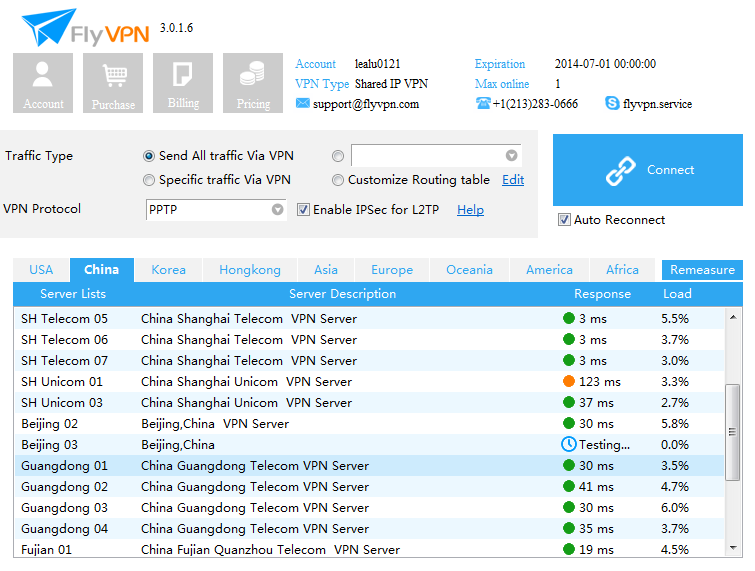Click green status dot for Guangdong 03
Viewport: 755px width, 571px height.
coord(569,507)
